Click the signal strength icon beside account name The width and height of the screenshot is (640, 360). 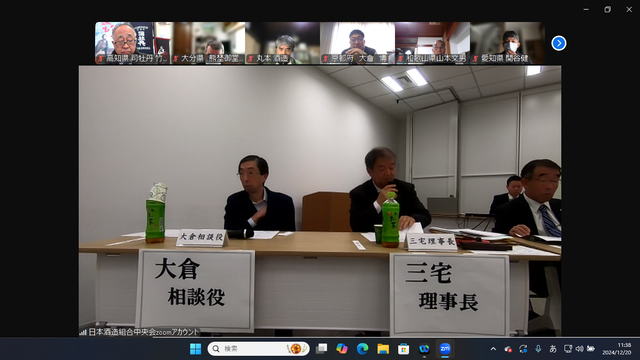pyautogui.click(x=83, y=332)
